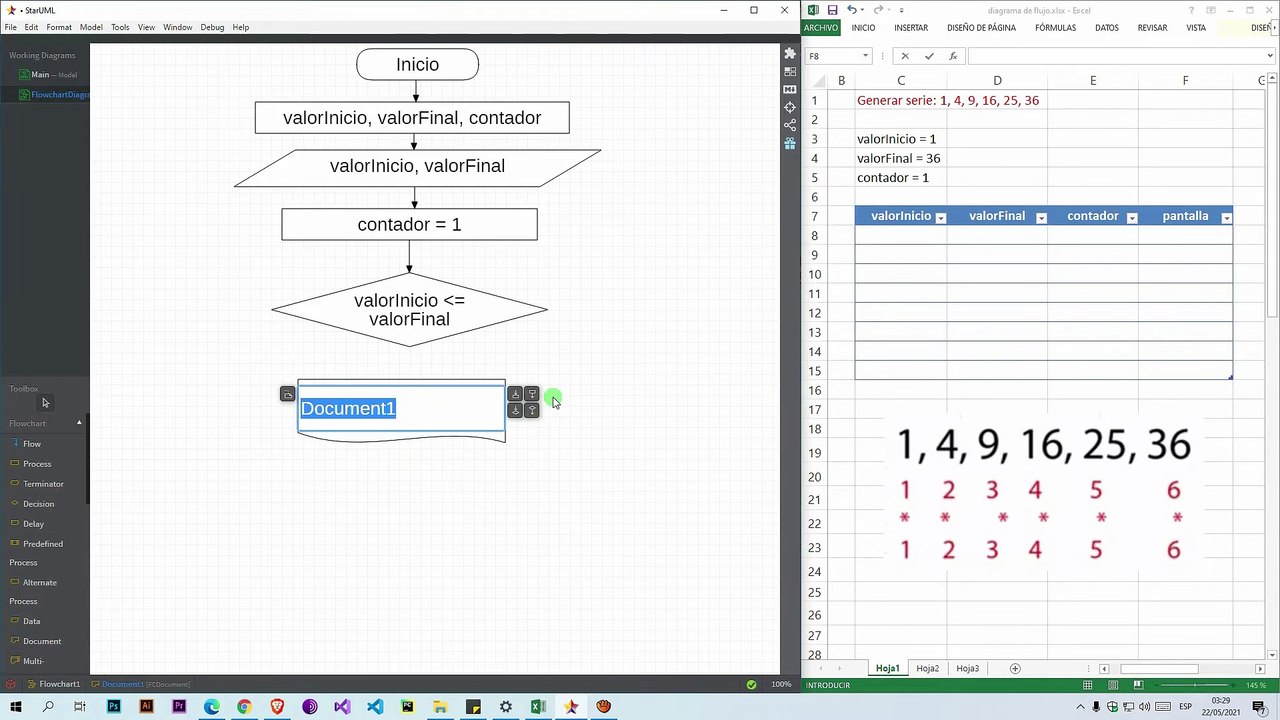Open the StarUML File menu
This screenshot has width=1280, height=720.
[10, 27]
